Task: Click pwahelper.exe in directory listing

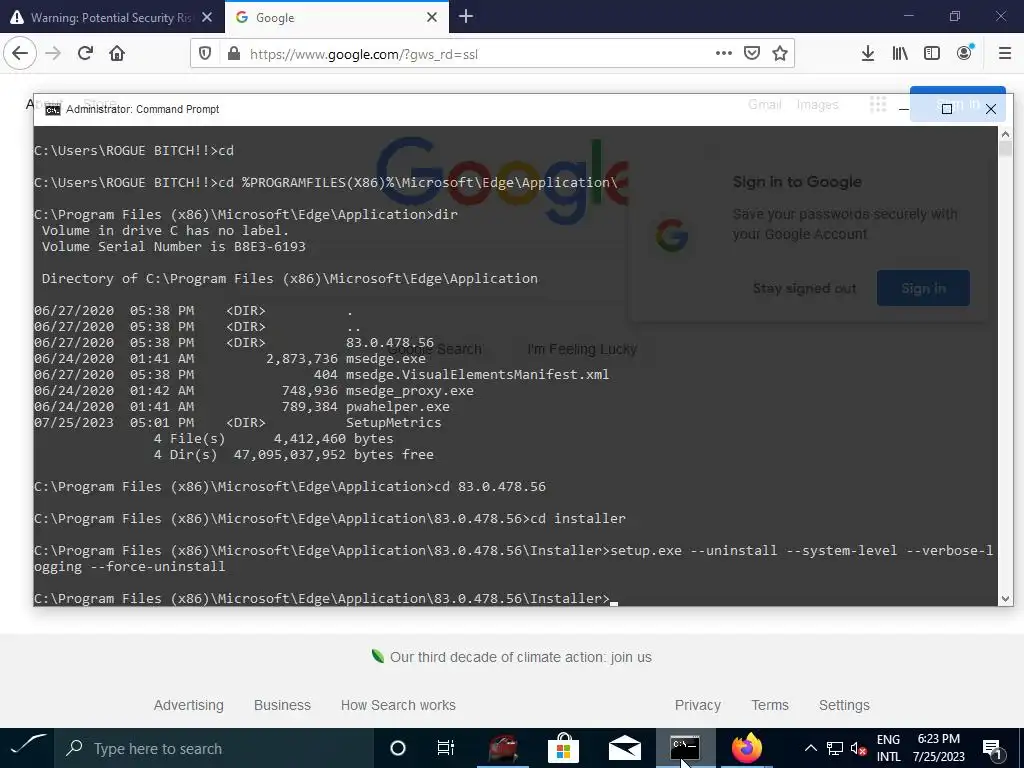Action: (398, 407)
